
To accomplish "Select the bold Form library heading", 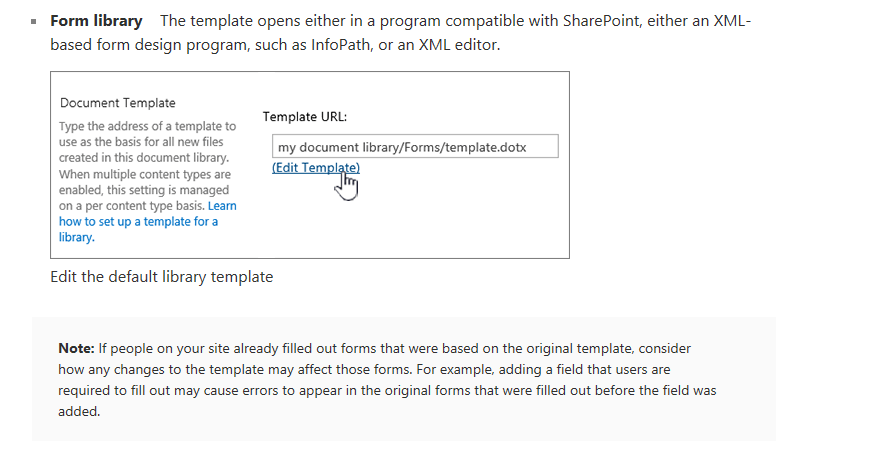I will (96, 21).
